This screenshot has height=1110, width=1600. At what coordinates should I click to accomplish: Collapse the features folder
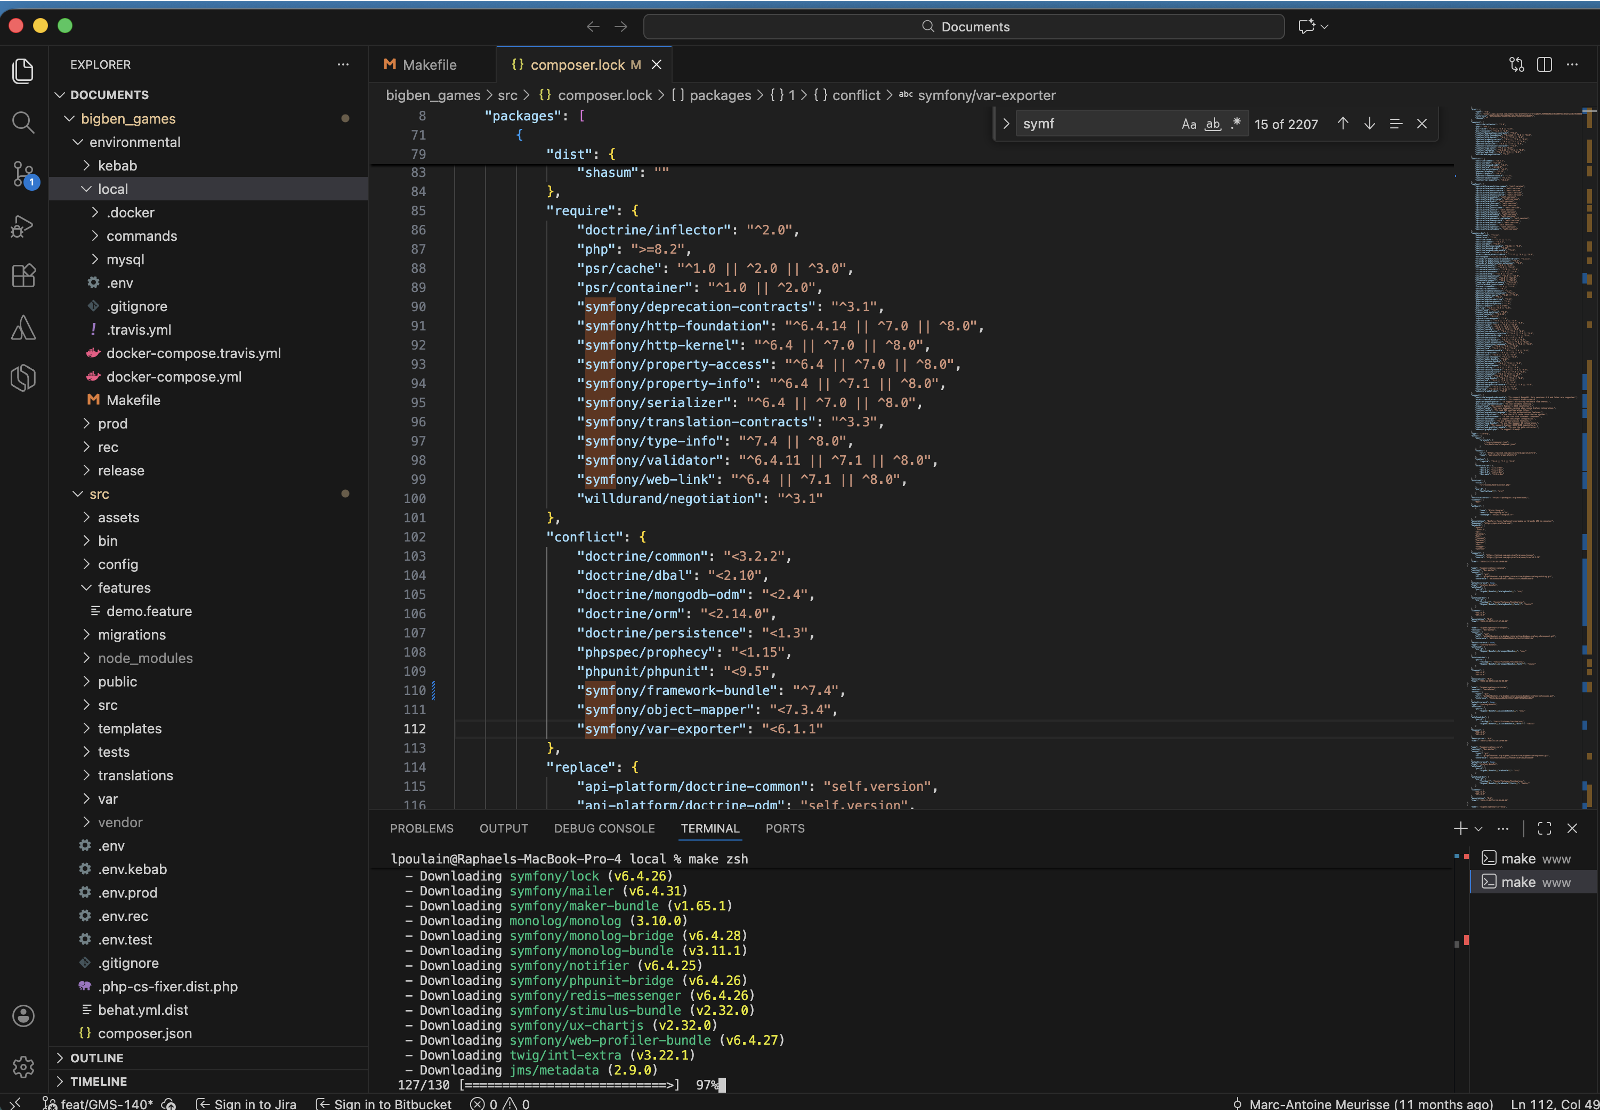point(123,588)
